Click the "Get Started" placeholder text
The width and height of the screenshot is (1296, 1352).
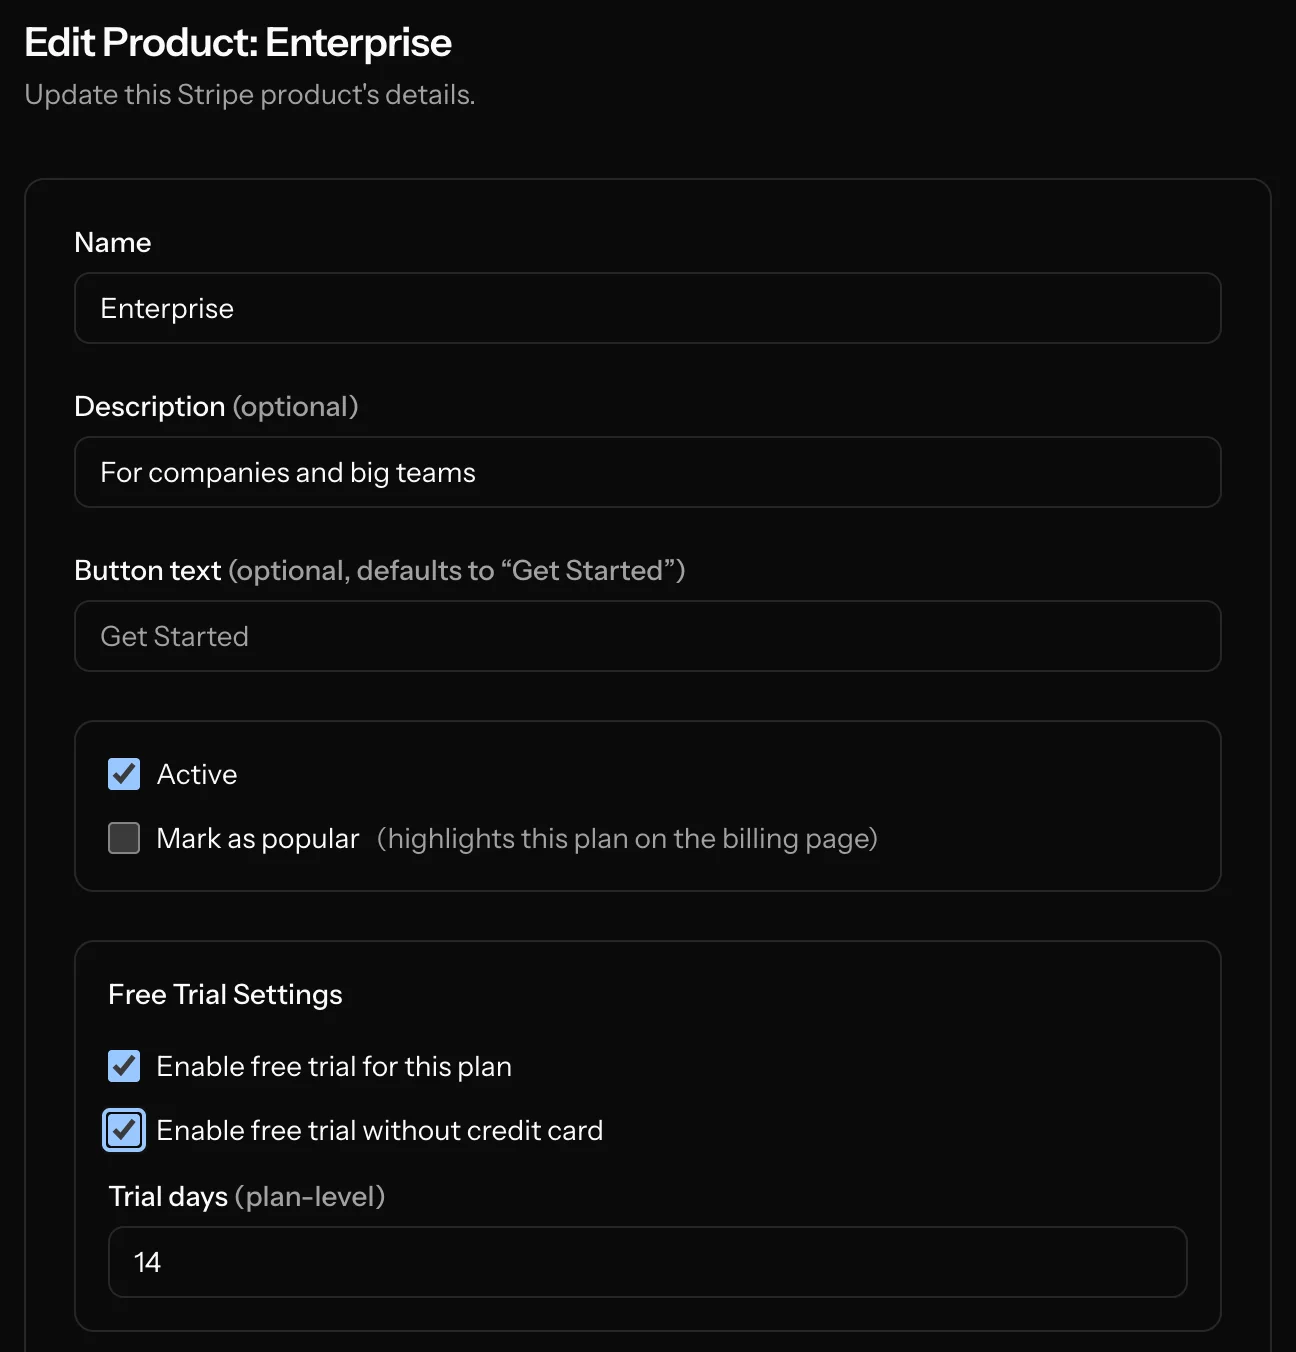point(174,636)
